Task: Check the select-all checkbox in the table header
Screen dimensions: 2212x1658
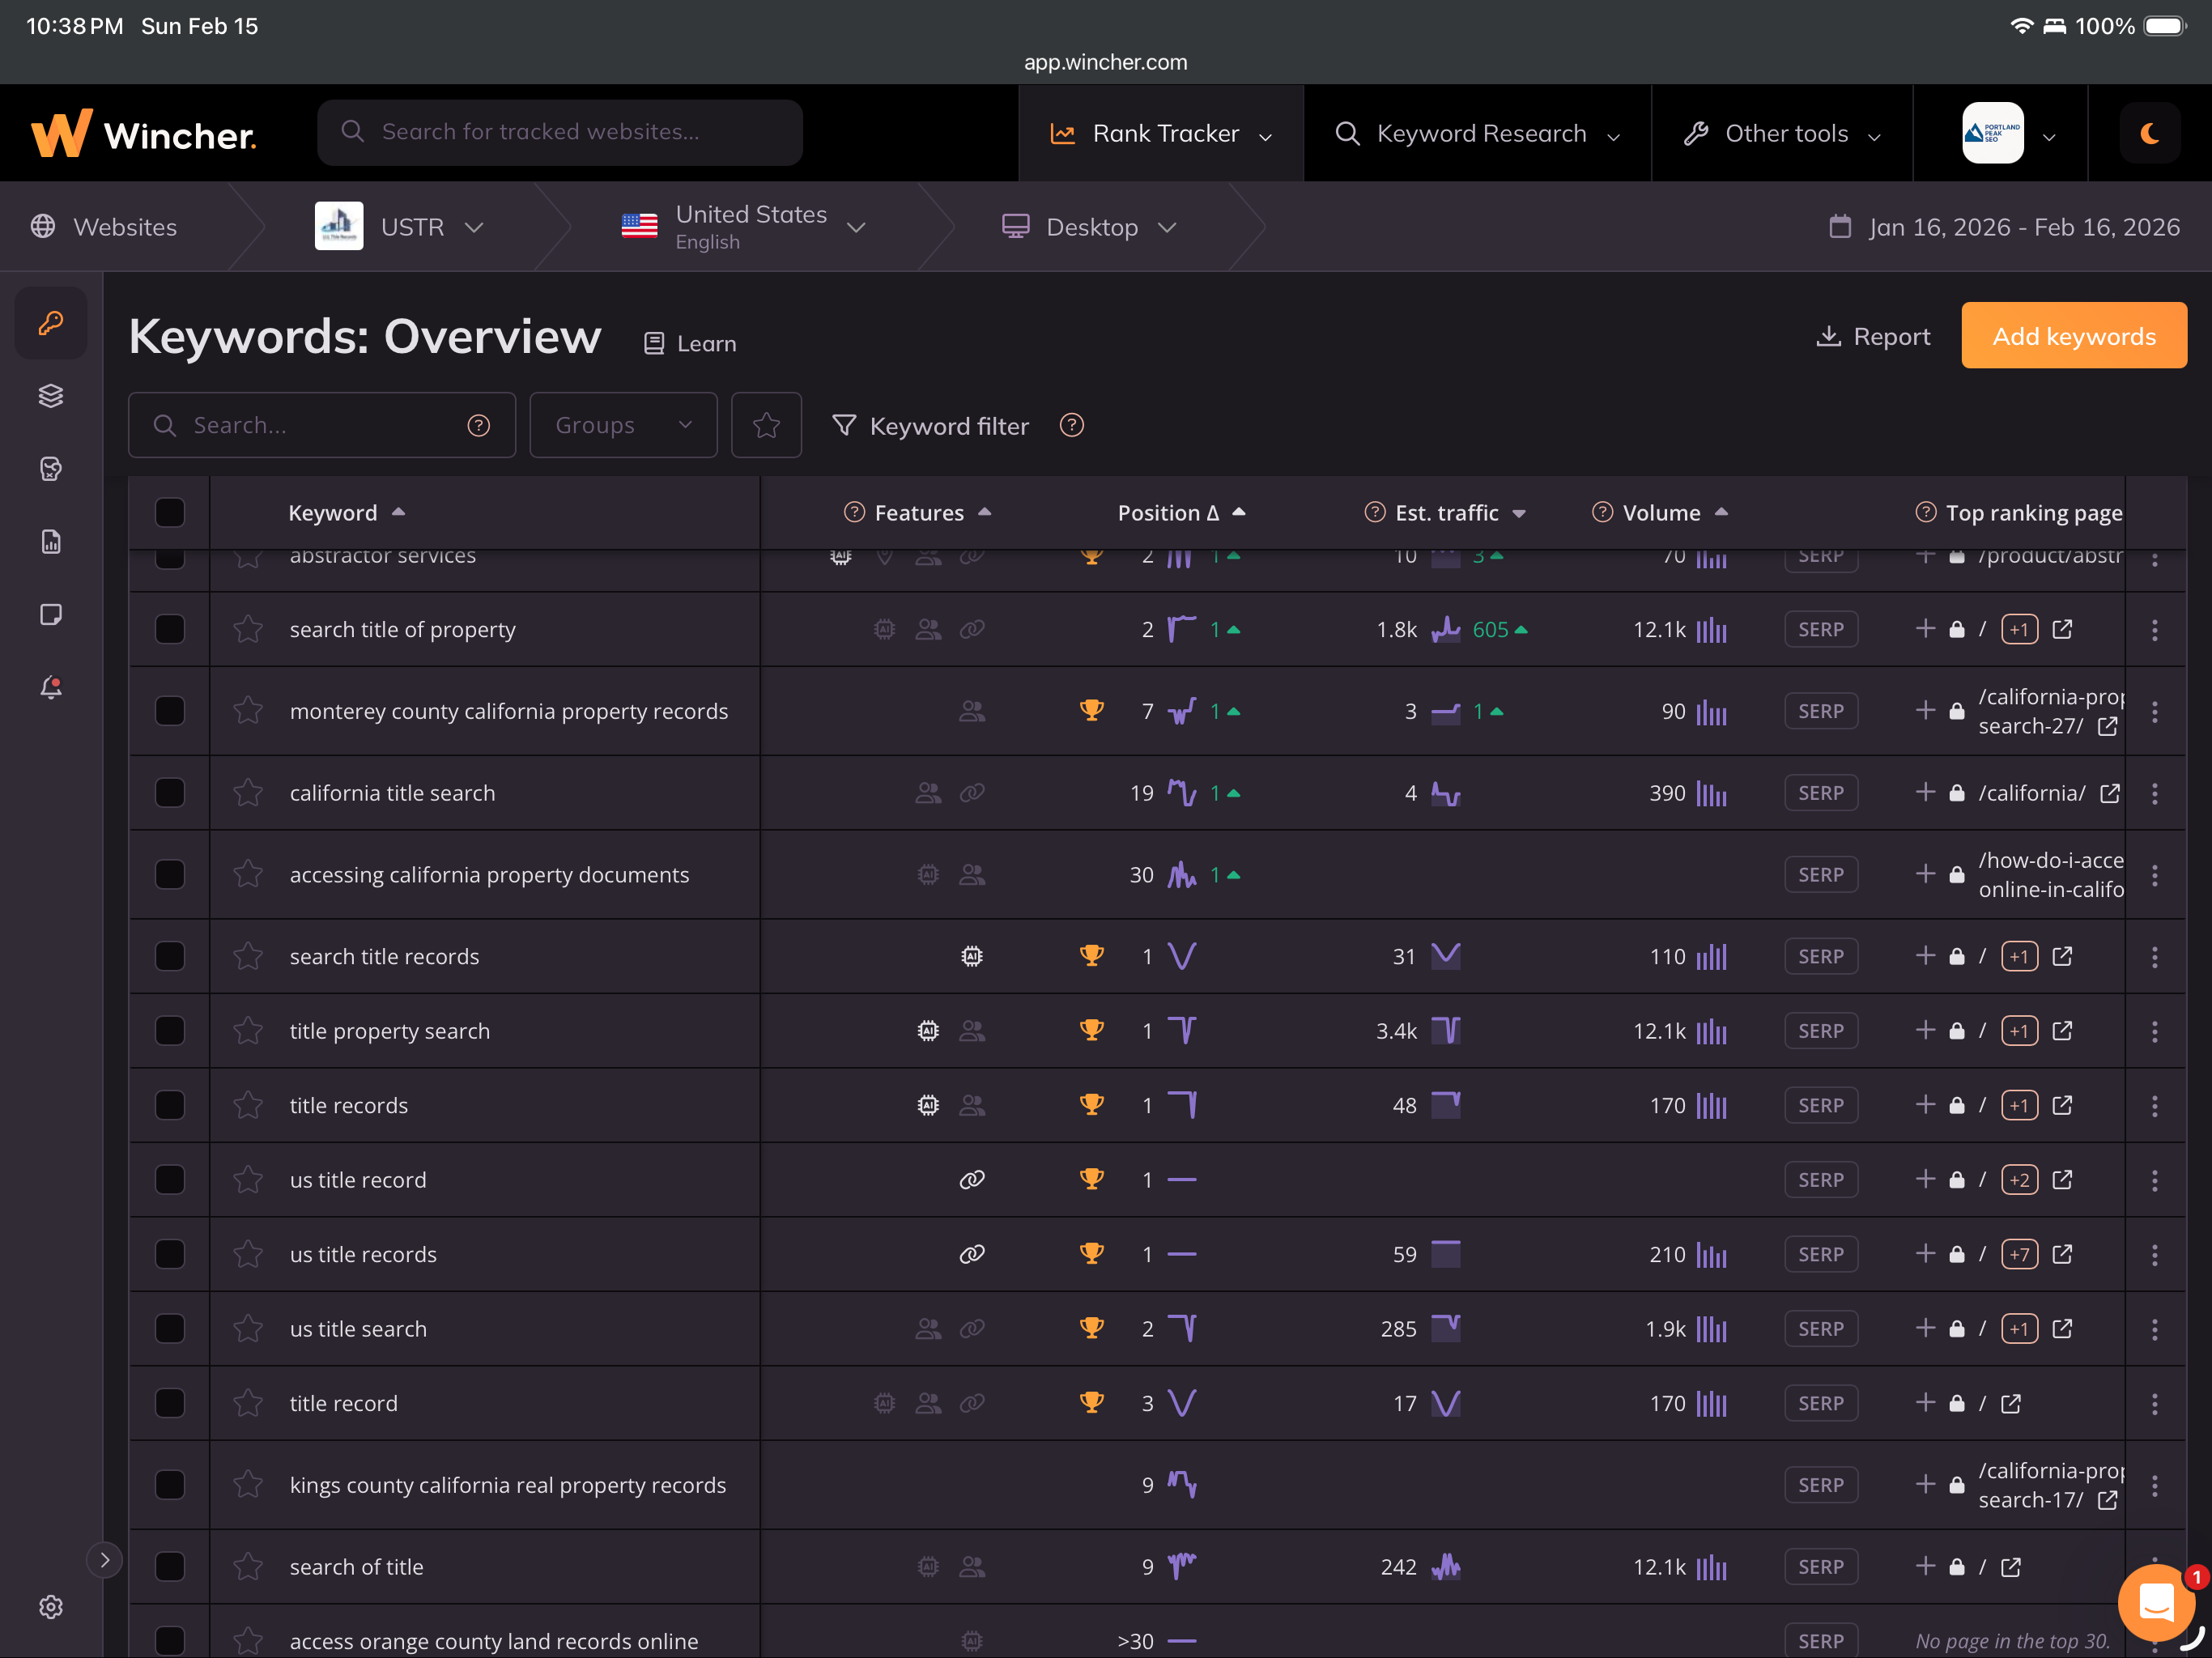Action: click(x=169, y=512)
